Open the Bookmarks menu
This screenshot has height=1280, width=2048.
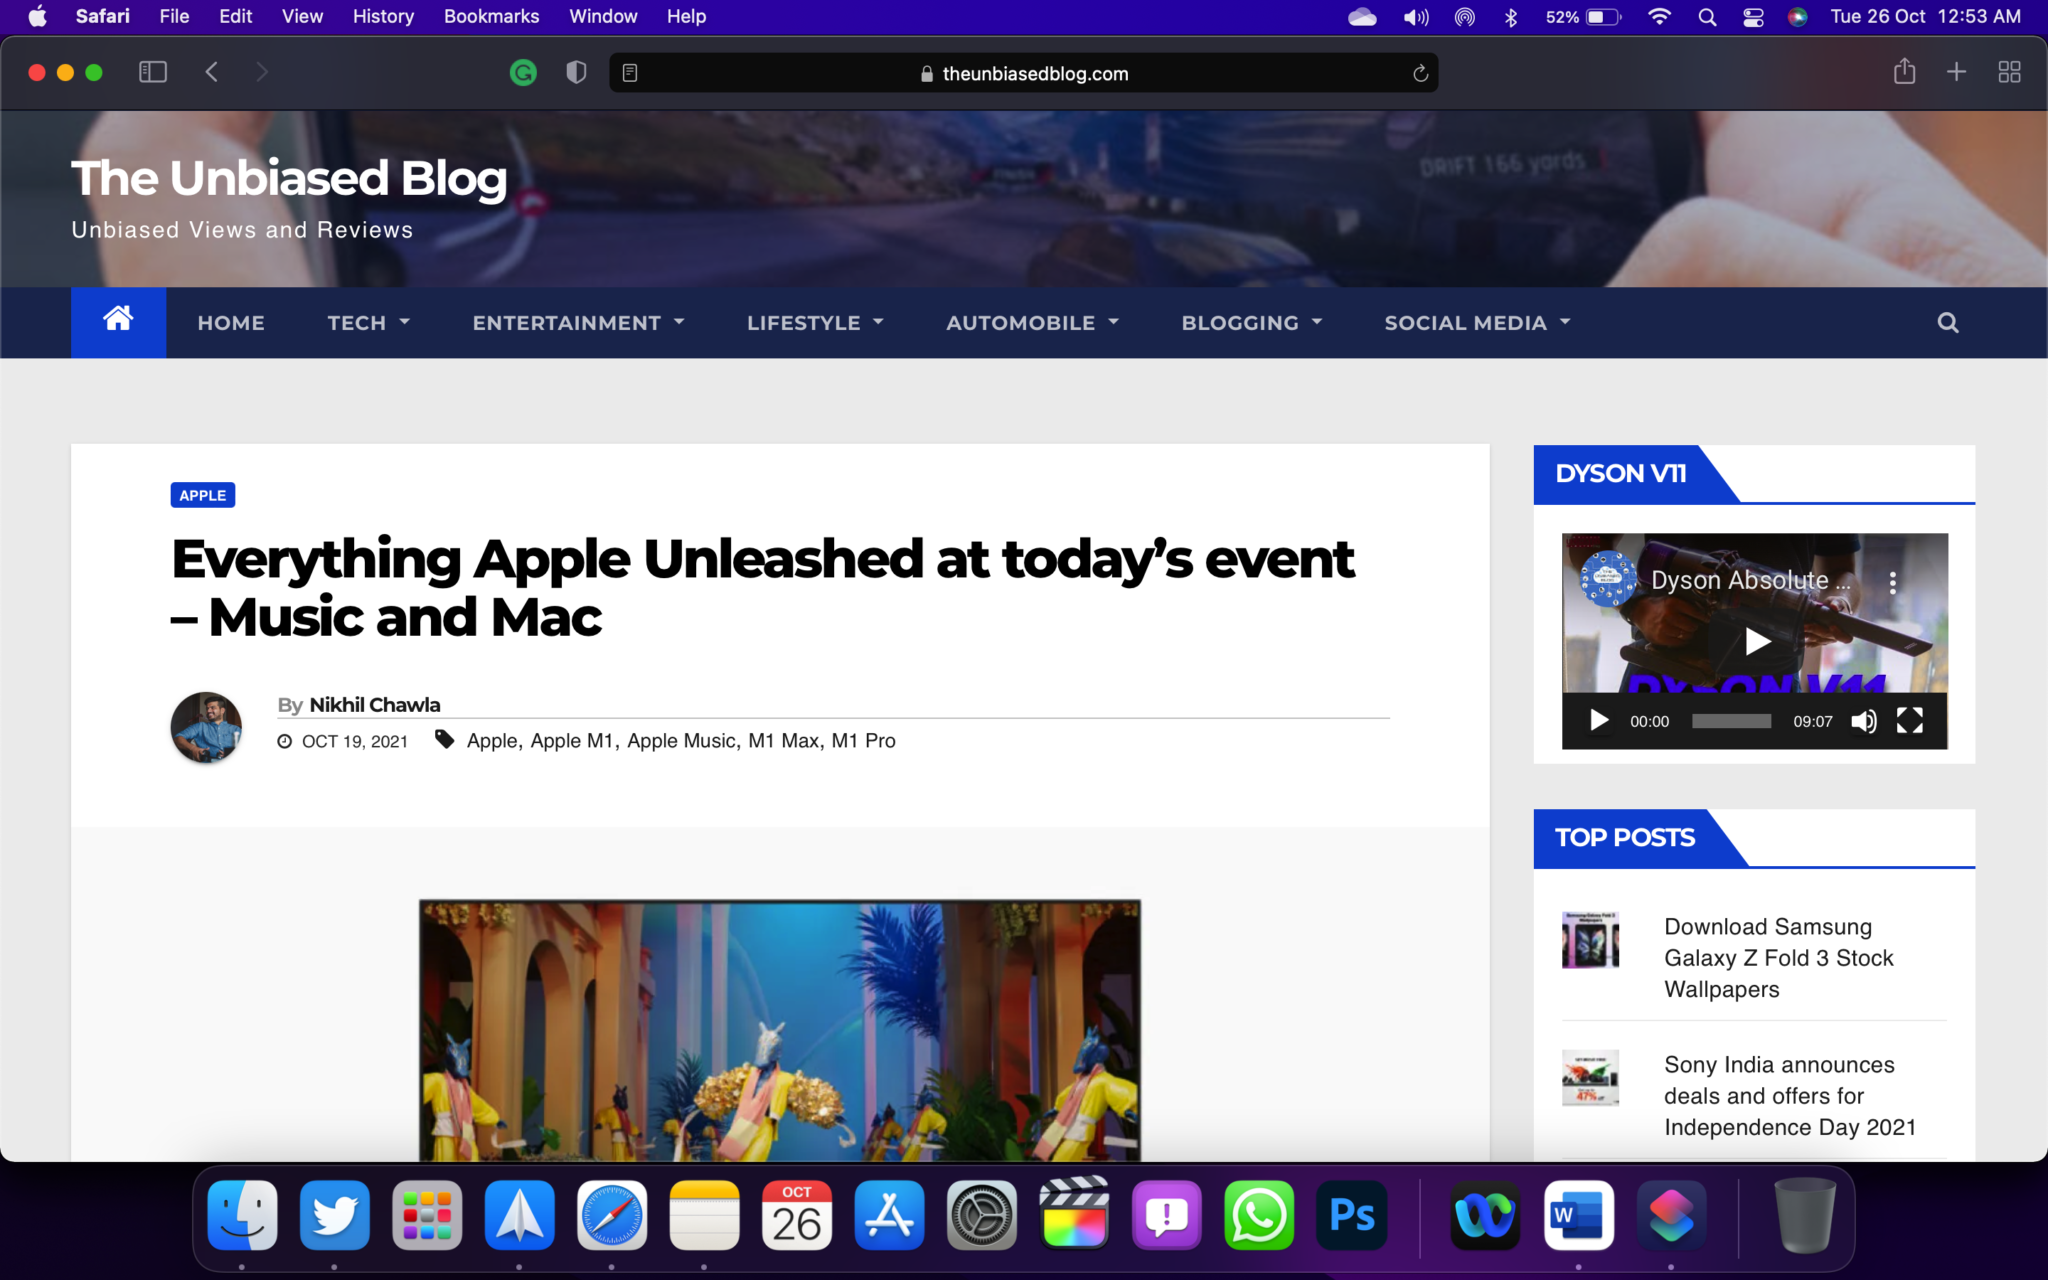[x=491, y=17]
